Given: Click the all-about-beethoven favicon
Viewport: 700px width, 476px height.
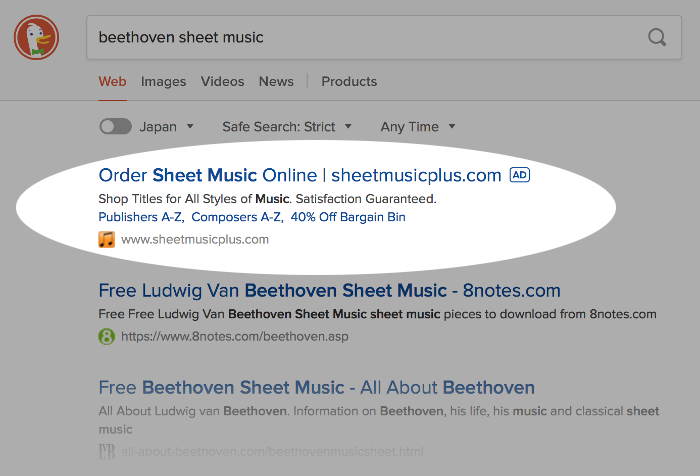Looking at the screenshot, I should point(107,451).
